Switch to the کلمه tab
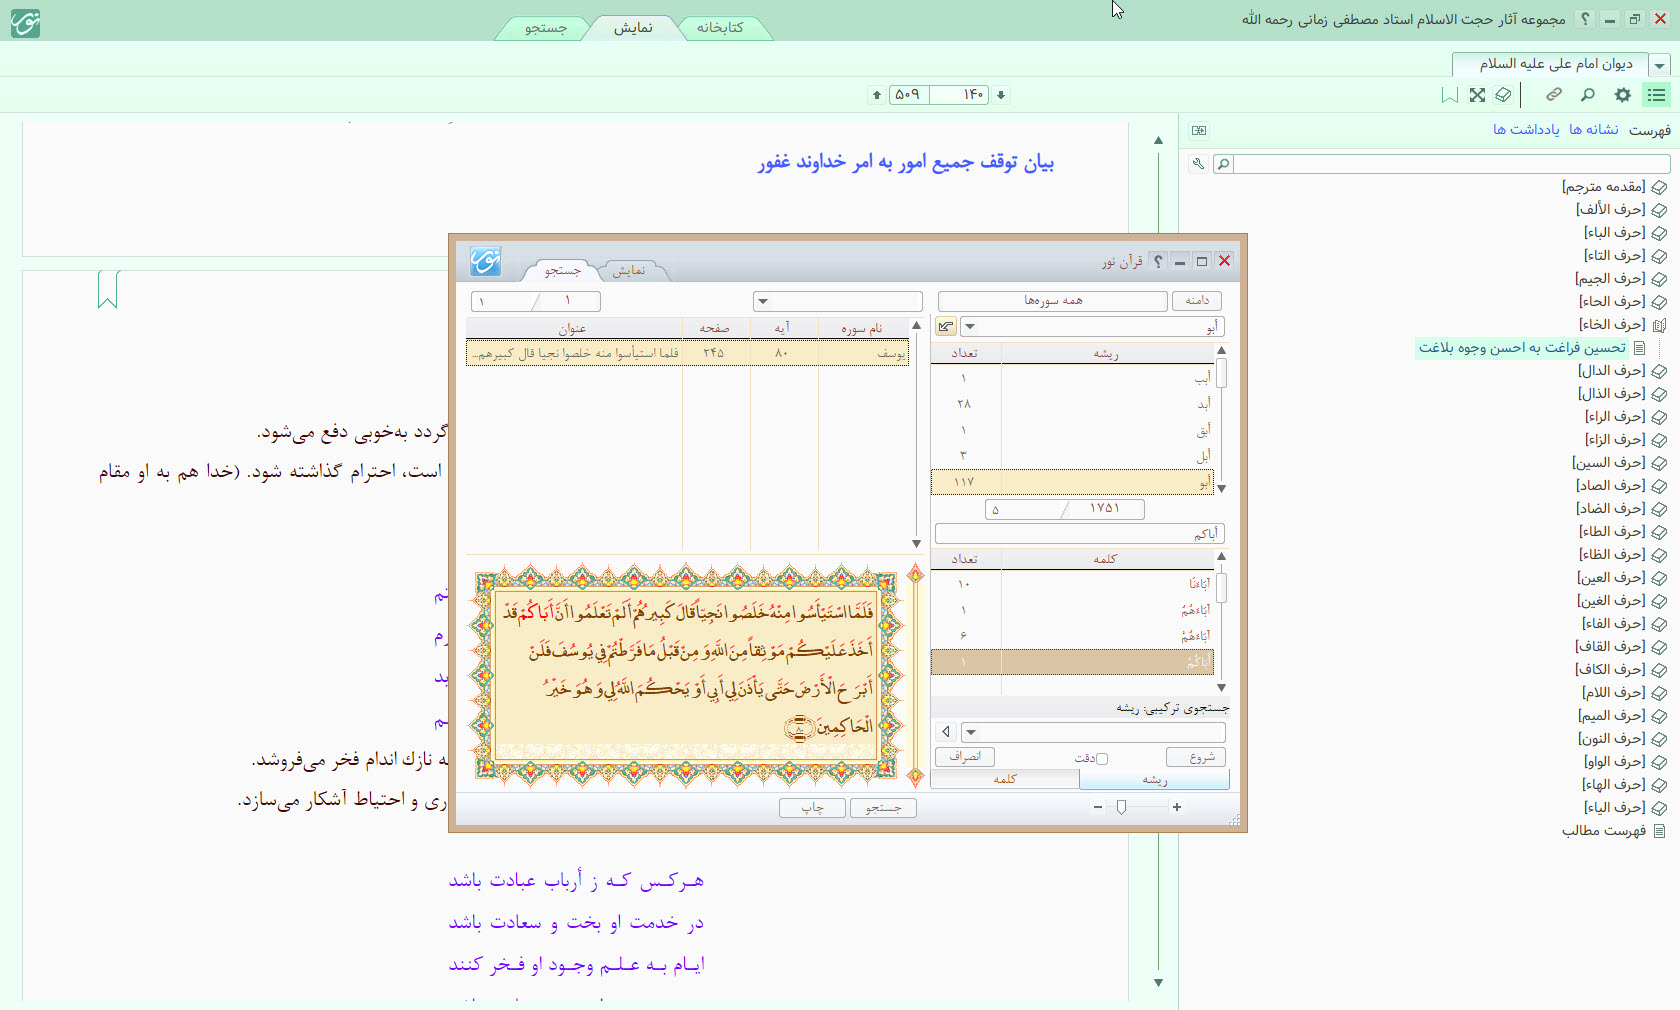 click(x=1005, y=780)
